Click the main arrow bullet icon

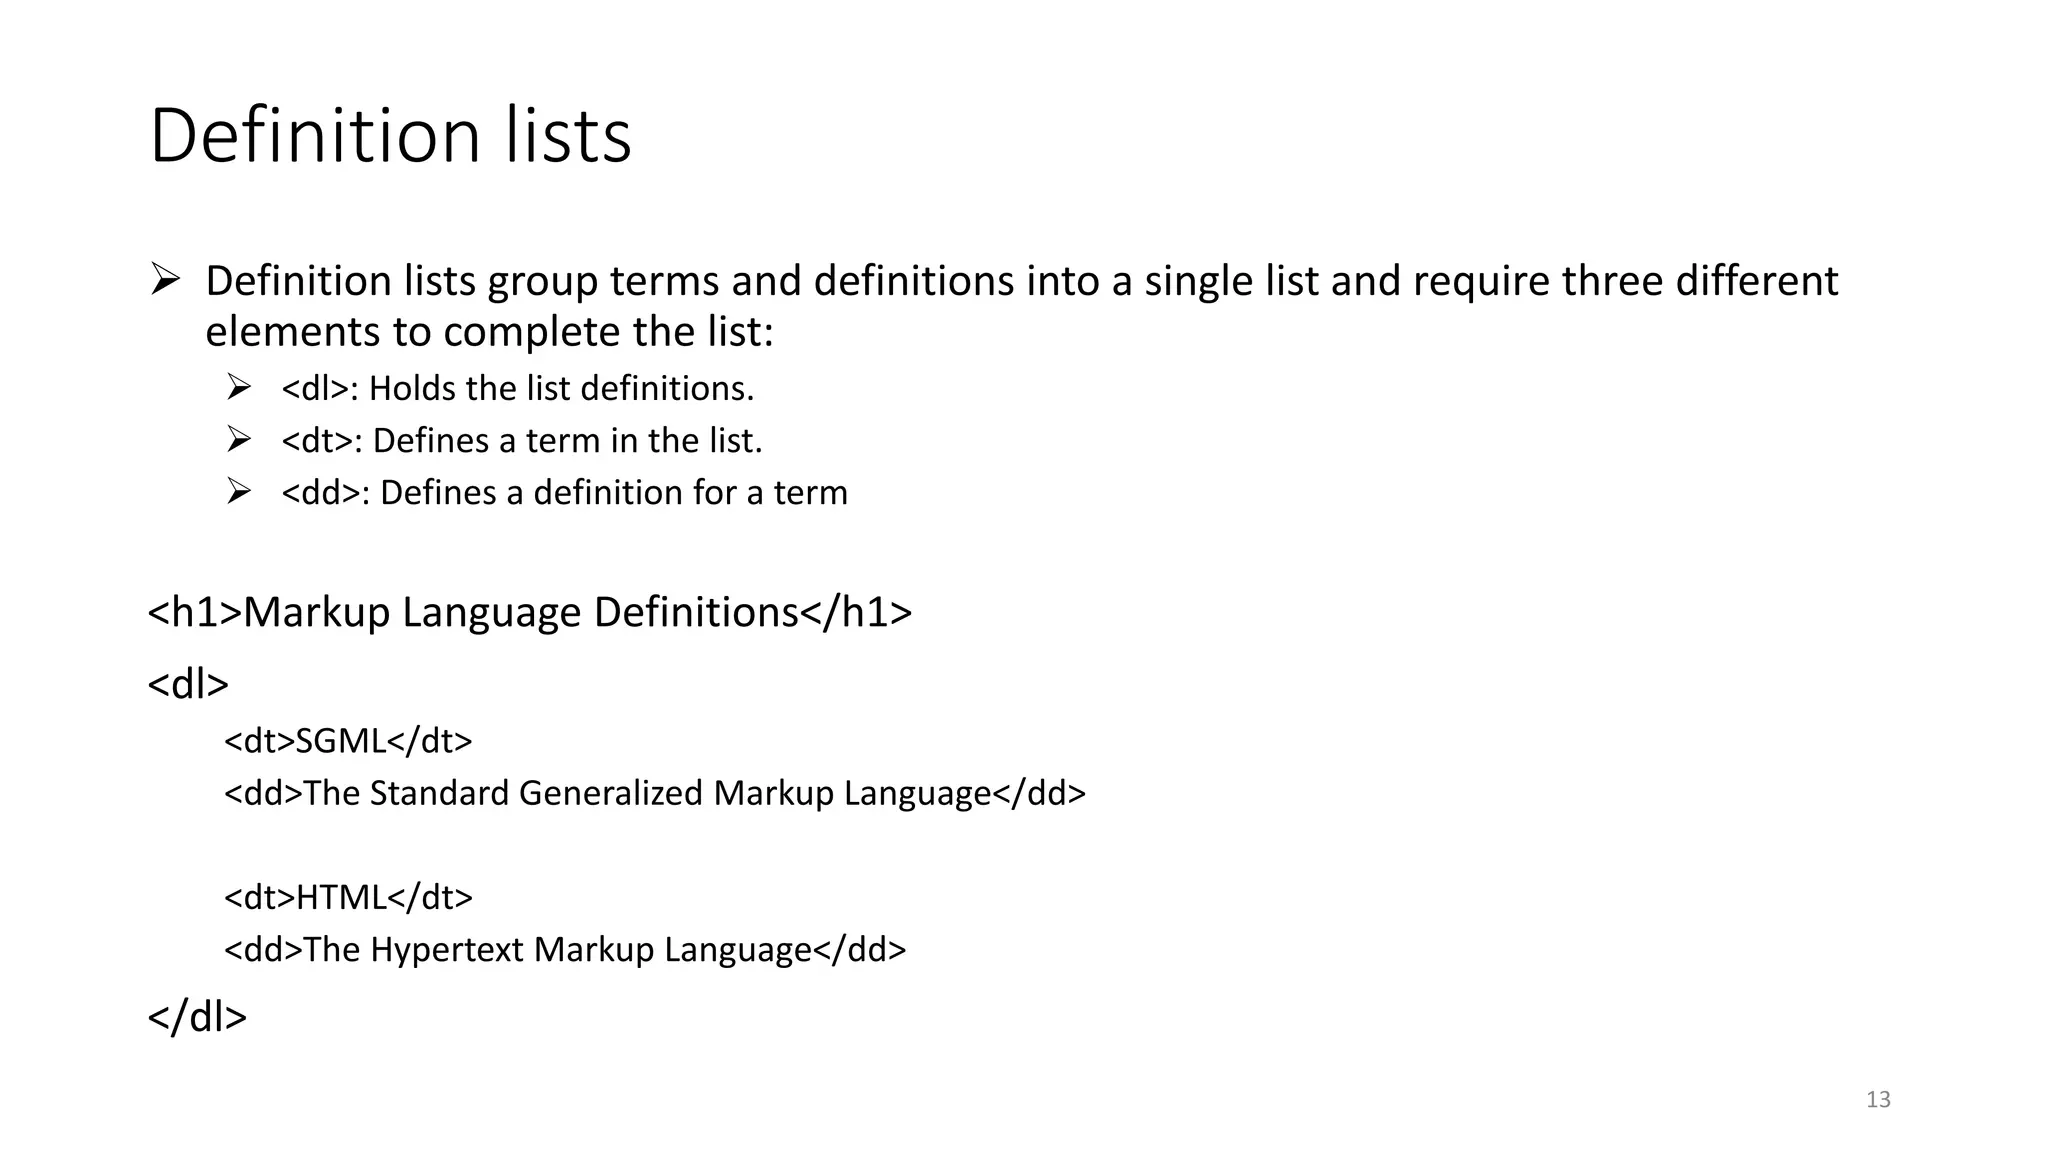point(165,279)
